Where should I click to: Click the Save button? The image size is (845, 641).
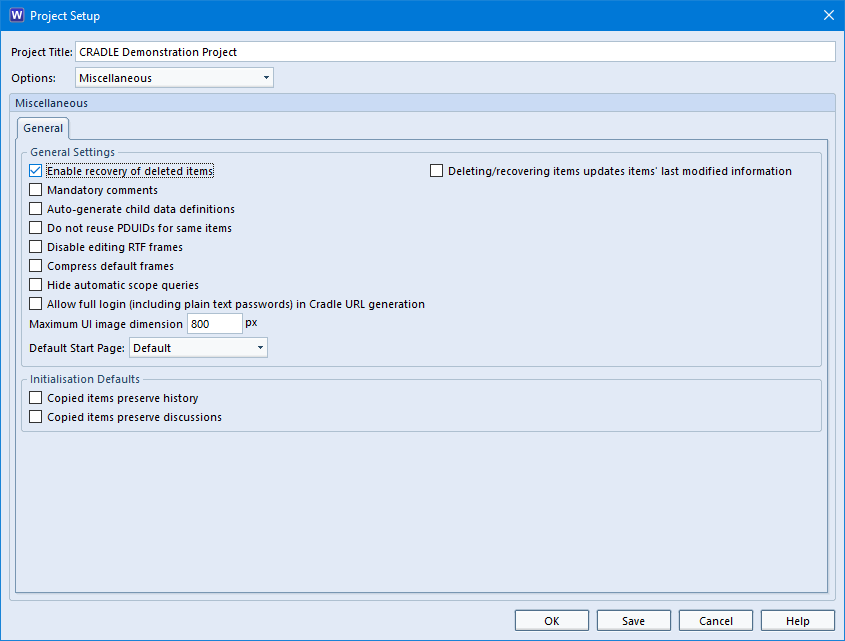click(x=634, y=621)
